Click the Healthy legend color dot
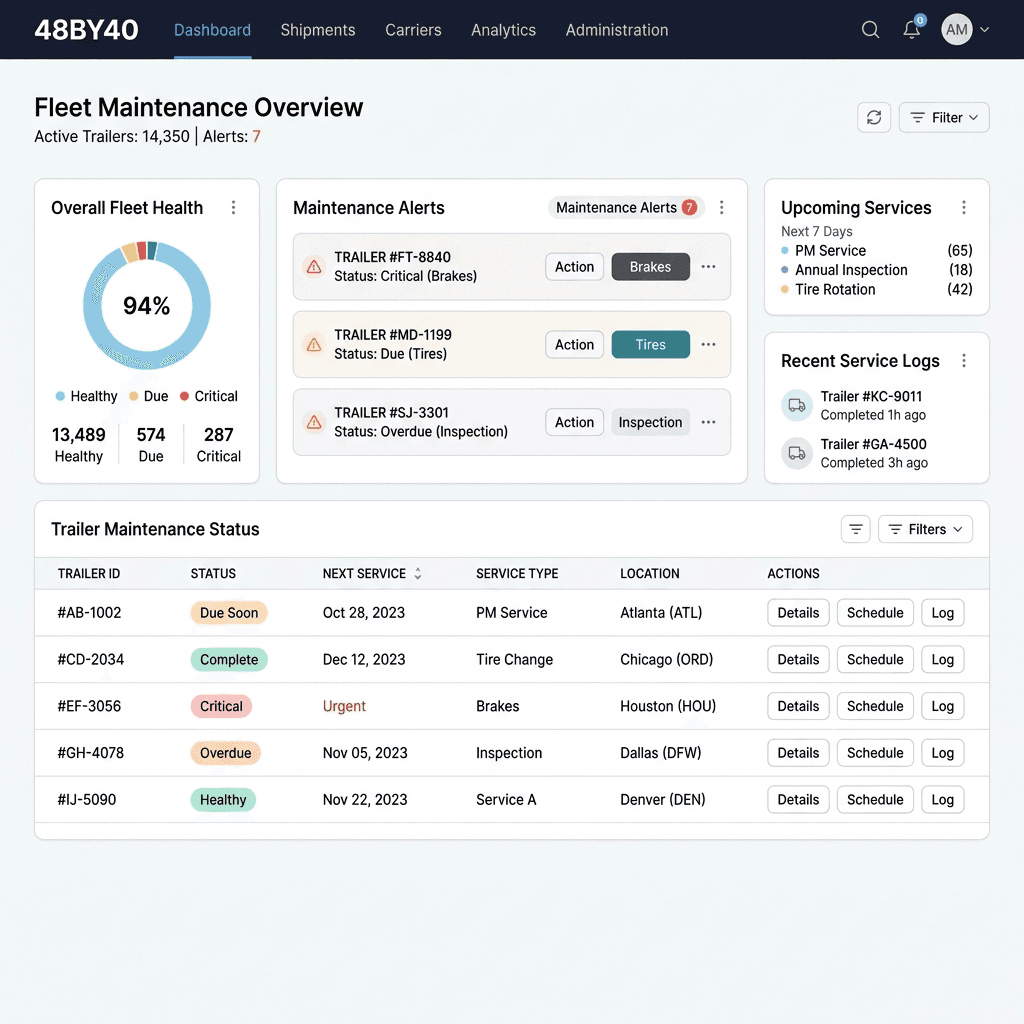The height and width of the screenshot is (1024, 1024). coord(60,396)
